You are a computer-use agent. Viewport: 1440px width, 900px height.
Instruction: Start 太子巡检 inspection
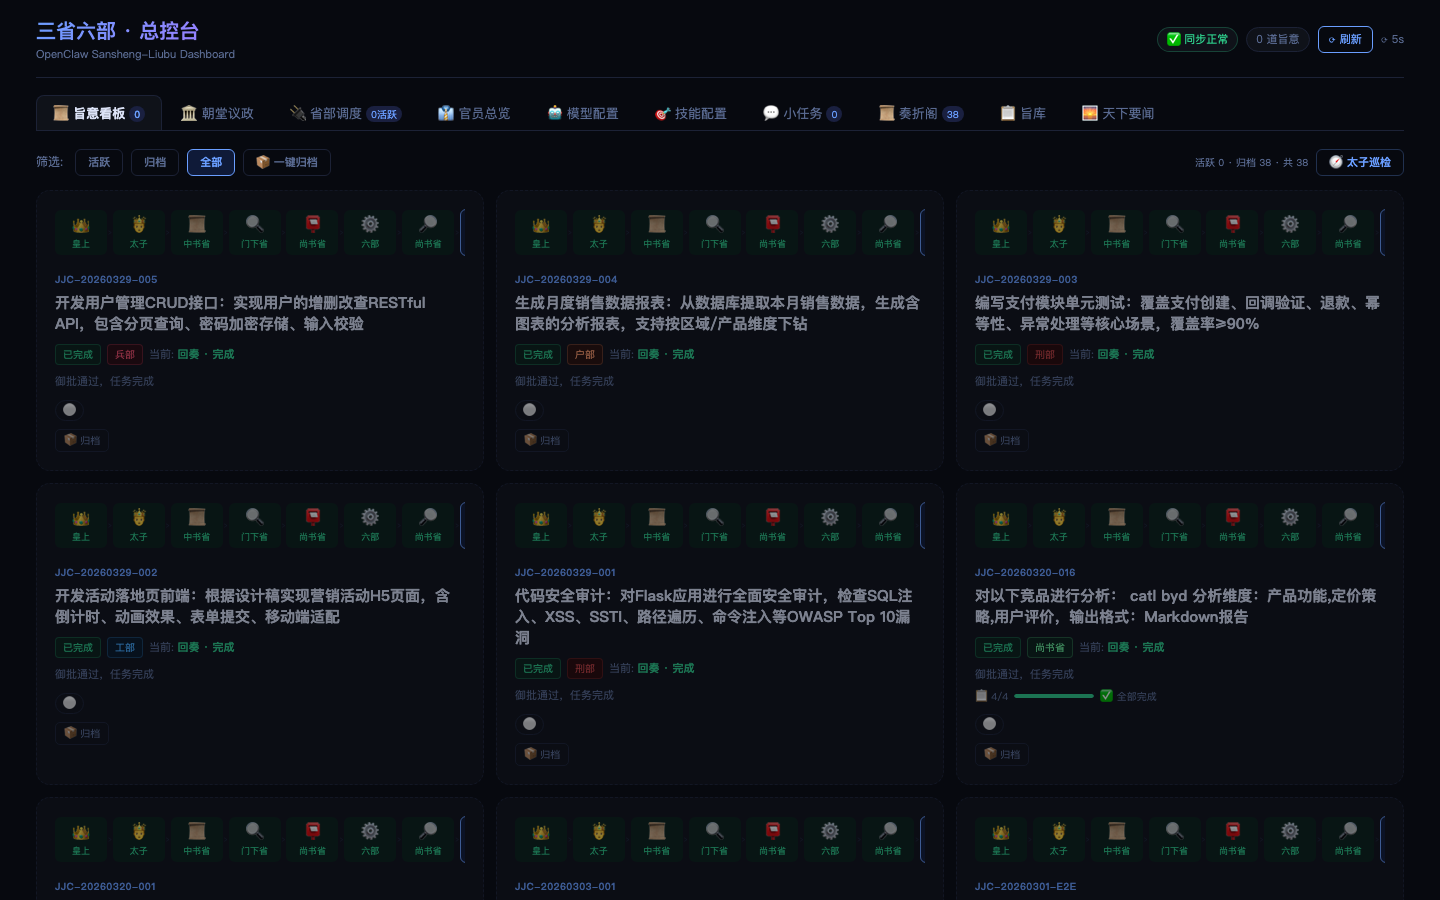[1360, 162]
